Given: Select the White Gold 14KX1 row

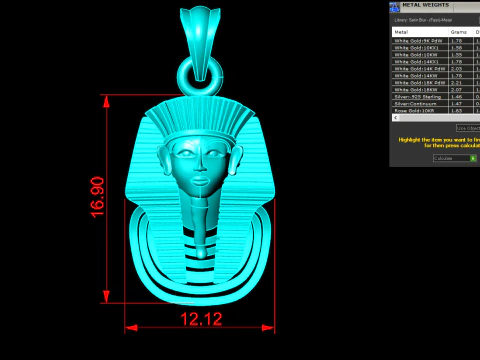Looking at the screenshot, I should point(436,62).
